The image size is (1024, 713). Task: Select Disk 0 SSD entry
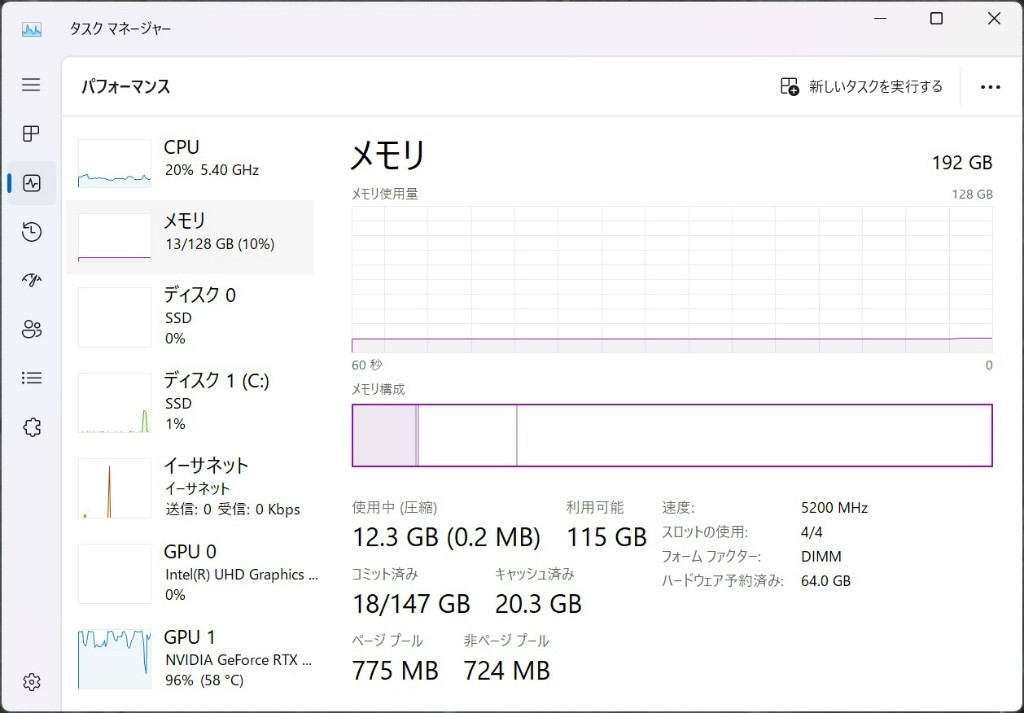click(190, 316)
